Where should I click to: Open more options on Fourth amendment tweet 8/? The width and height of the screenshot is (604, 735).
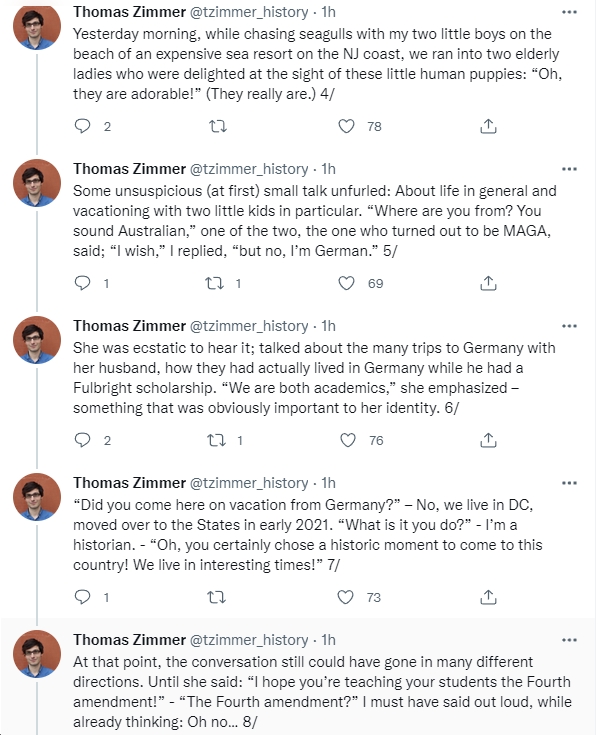(x=569, y=640)
